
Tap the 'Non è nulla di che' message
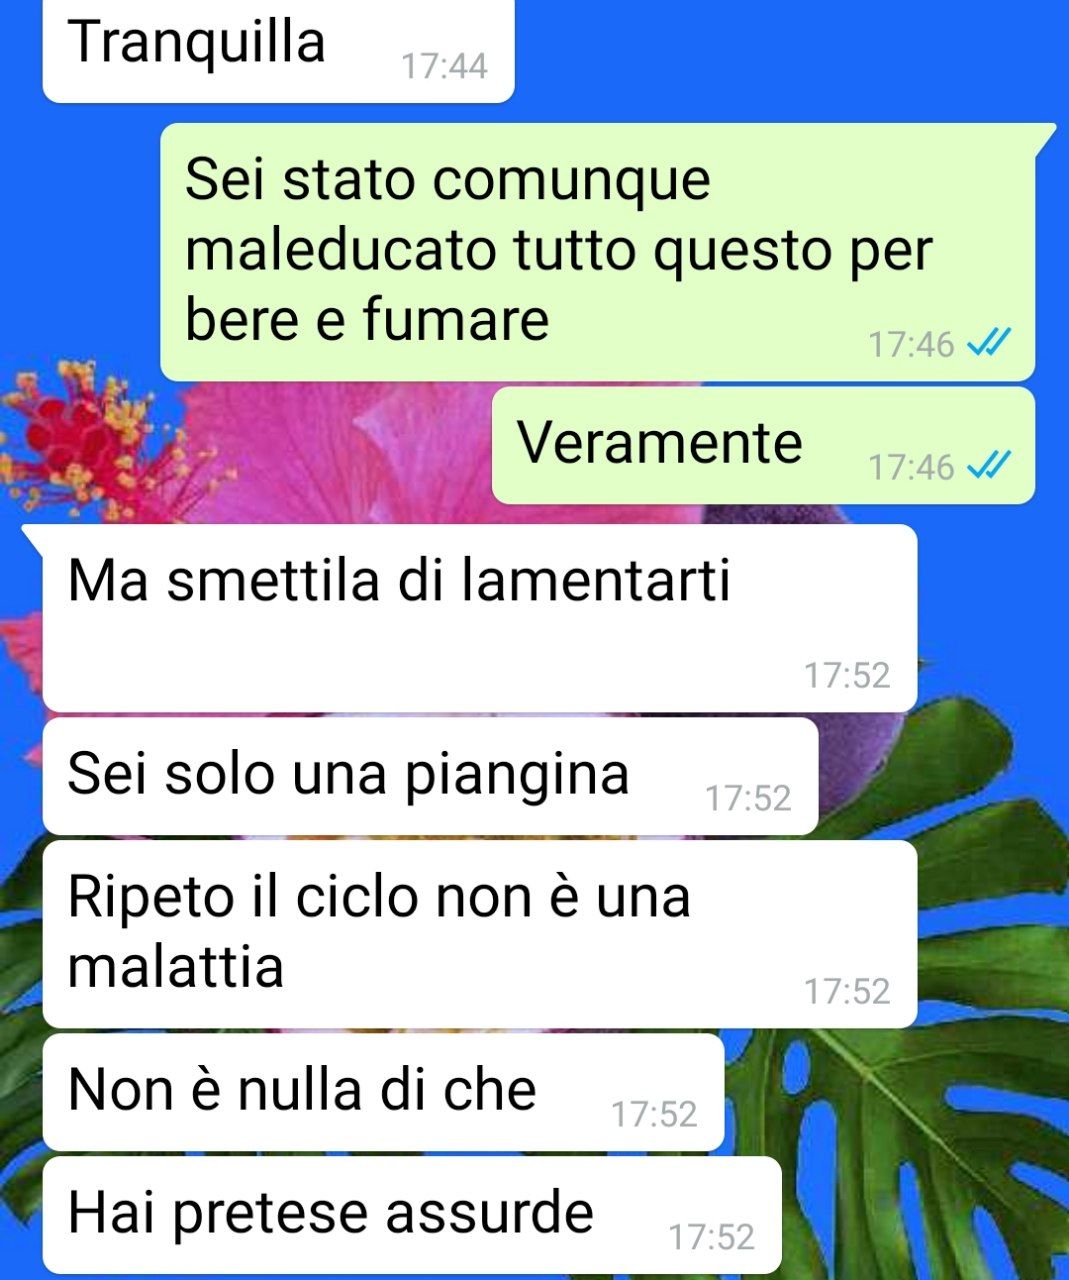click(x=383, y=1092)
